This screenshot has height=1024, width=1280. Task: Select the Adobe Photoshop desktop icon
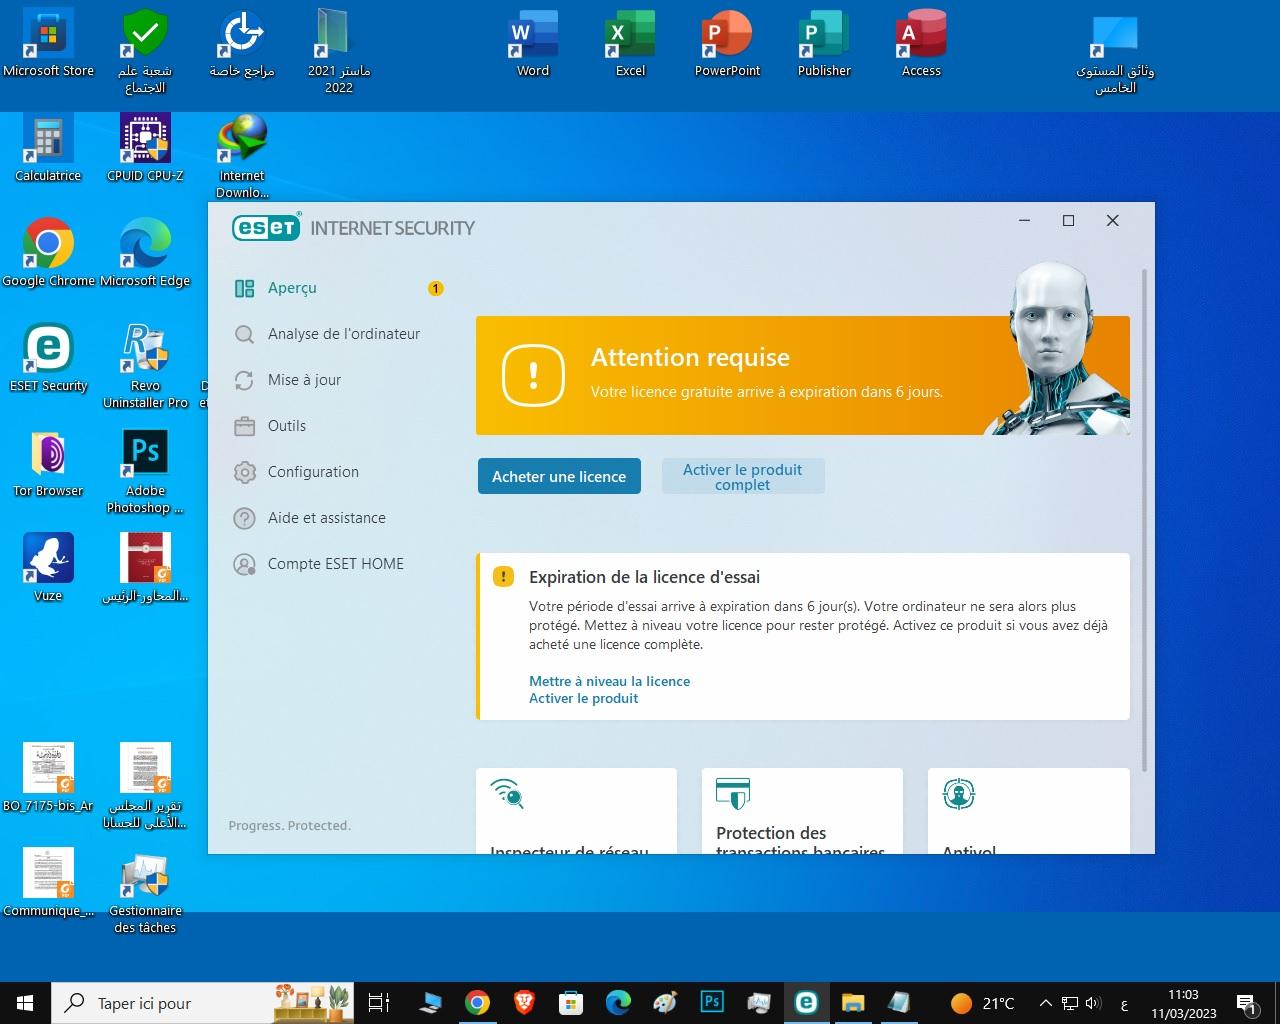tap(145, 472)
